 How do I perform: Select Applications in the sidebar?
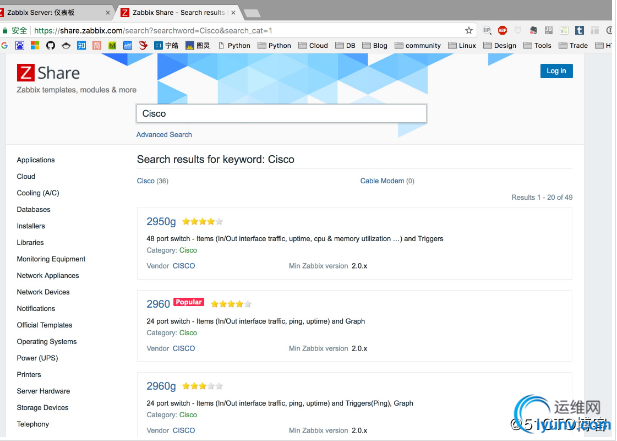pos(35,160)
